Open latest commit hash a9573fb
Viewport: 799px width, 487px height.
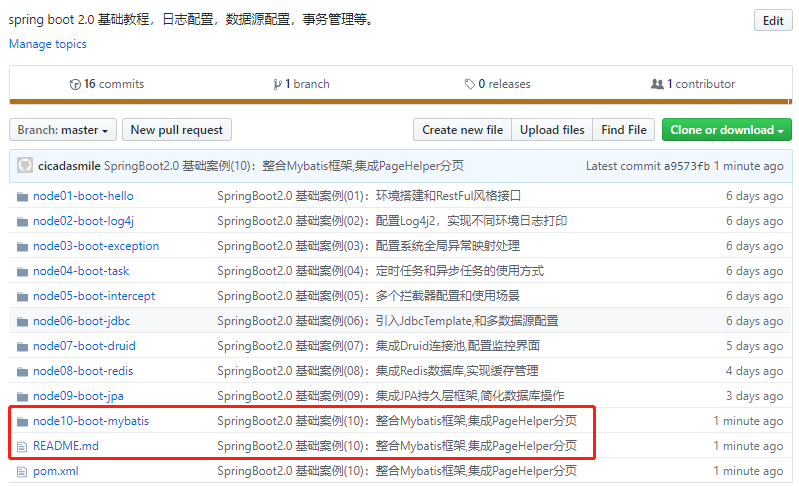[x=686, y=166]
